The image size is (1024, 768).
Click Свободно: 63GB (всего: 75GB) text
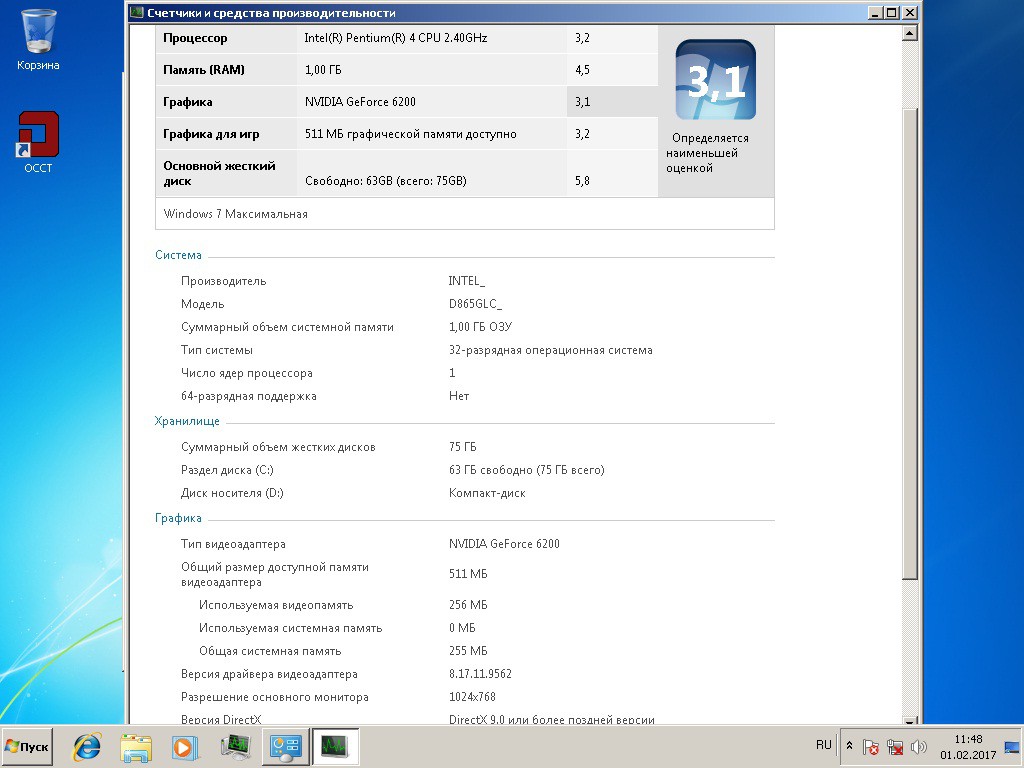point(386,181)
